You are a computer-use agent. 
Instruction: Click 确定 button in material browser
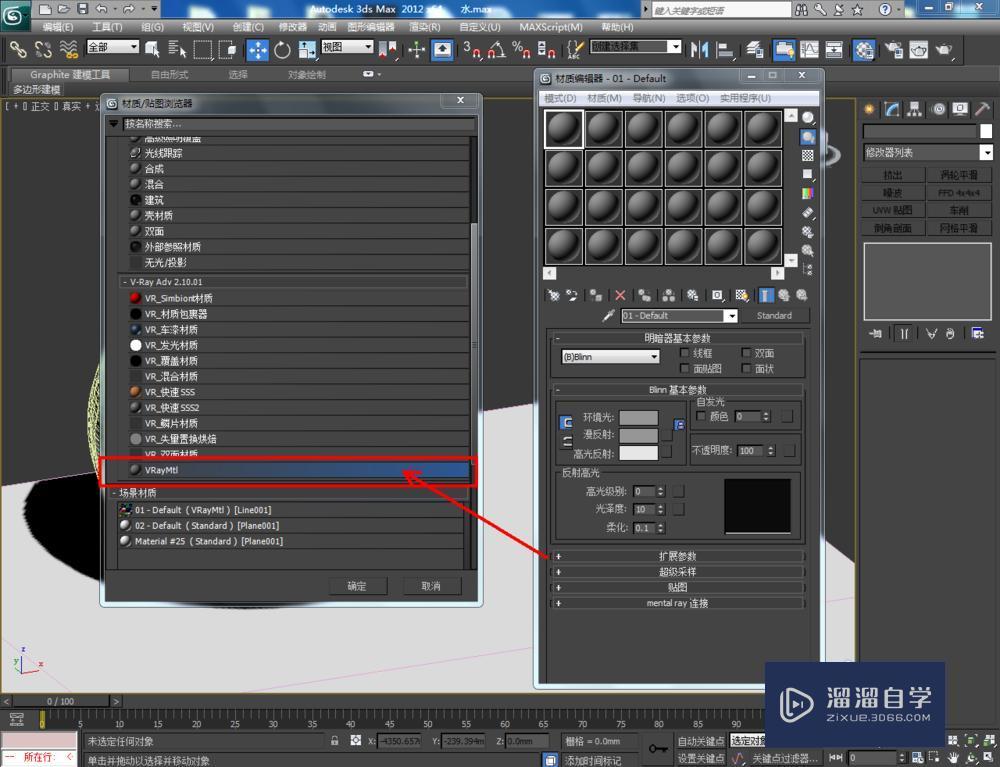coord(357,586)
